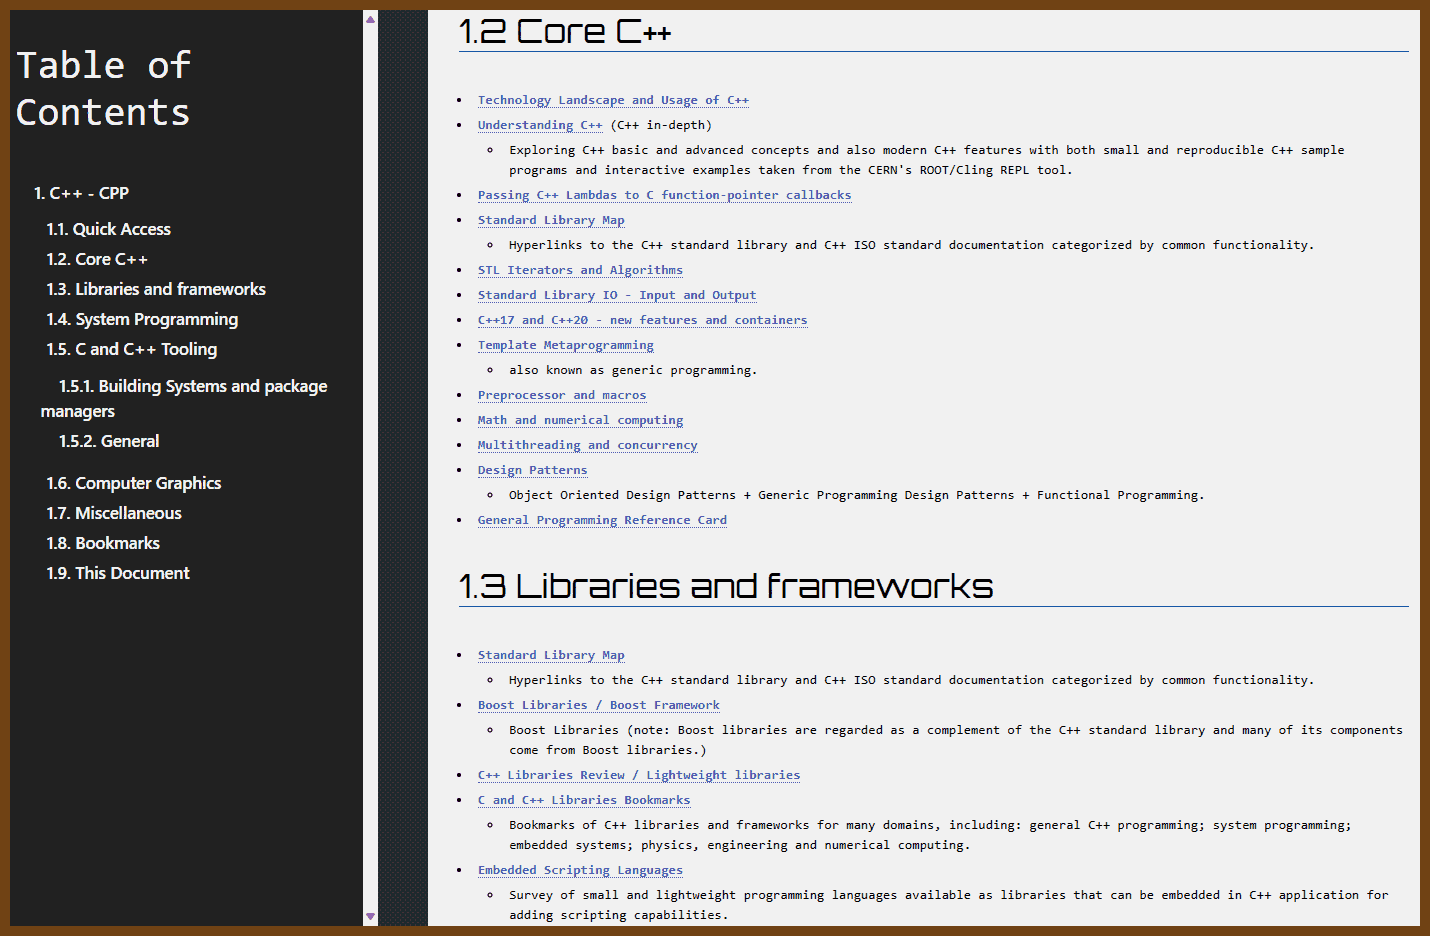Open 'Standard Library IO - Input and Output'

(x=617, y=295)
